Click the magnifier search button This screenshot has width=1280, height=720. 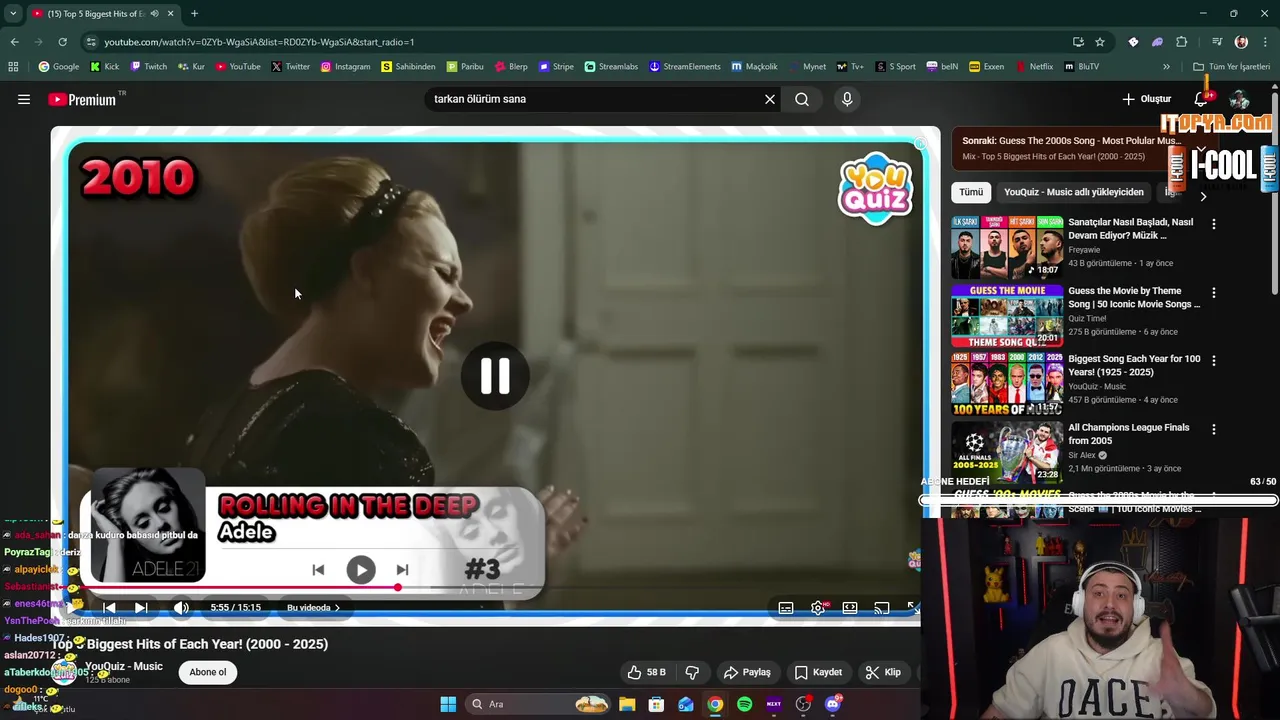802,99
